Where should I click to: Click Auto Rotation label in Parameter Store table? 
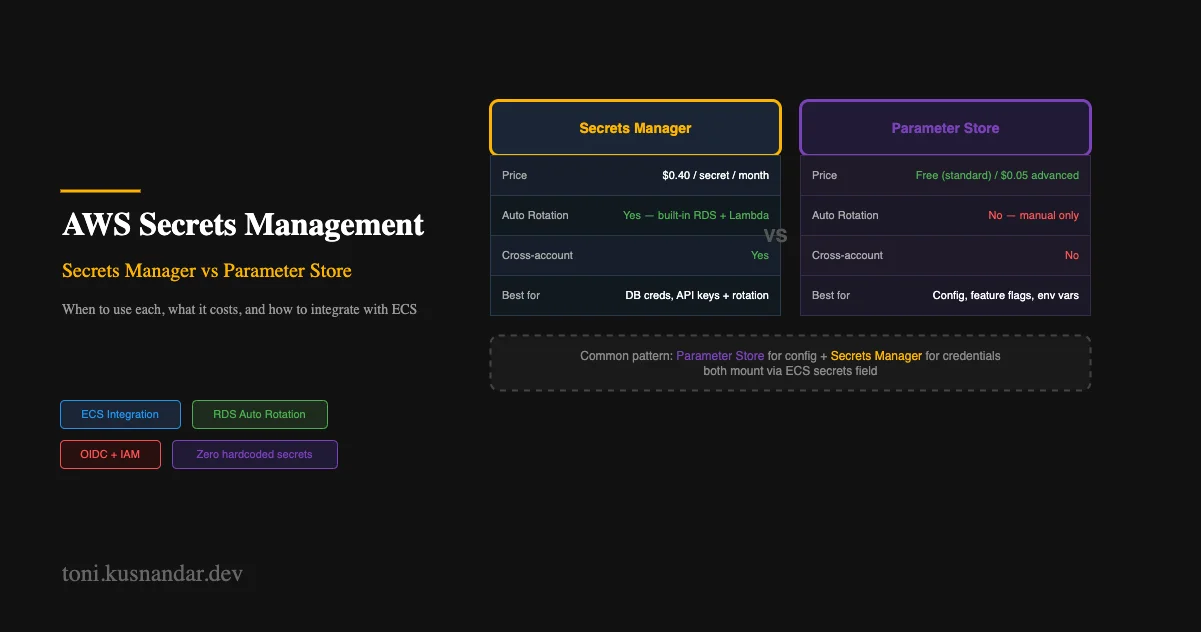point(845,215)
